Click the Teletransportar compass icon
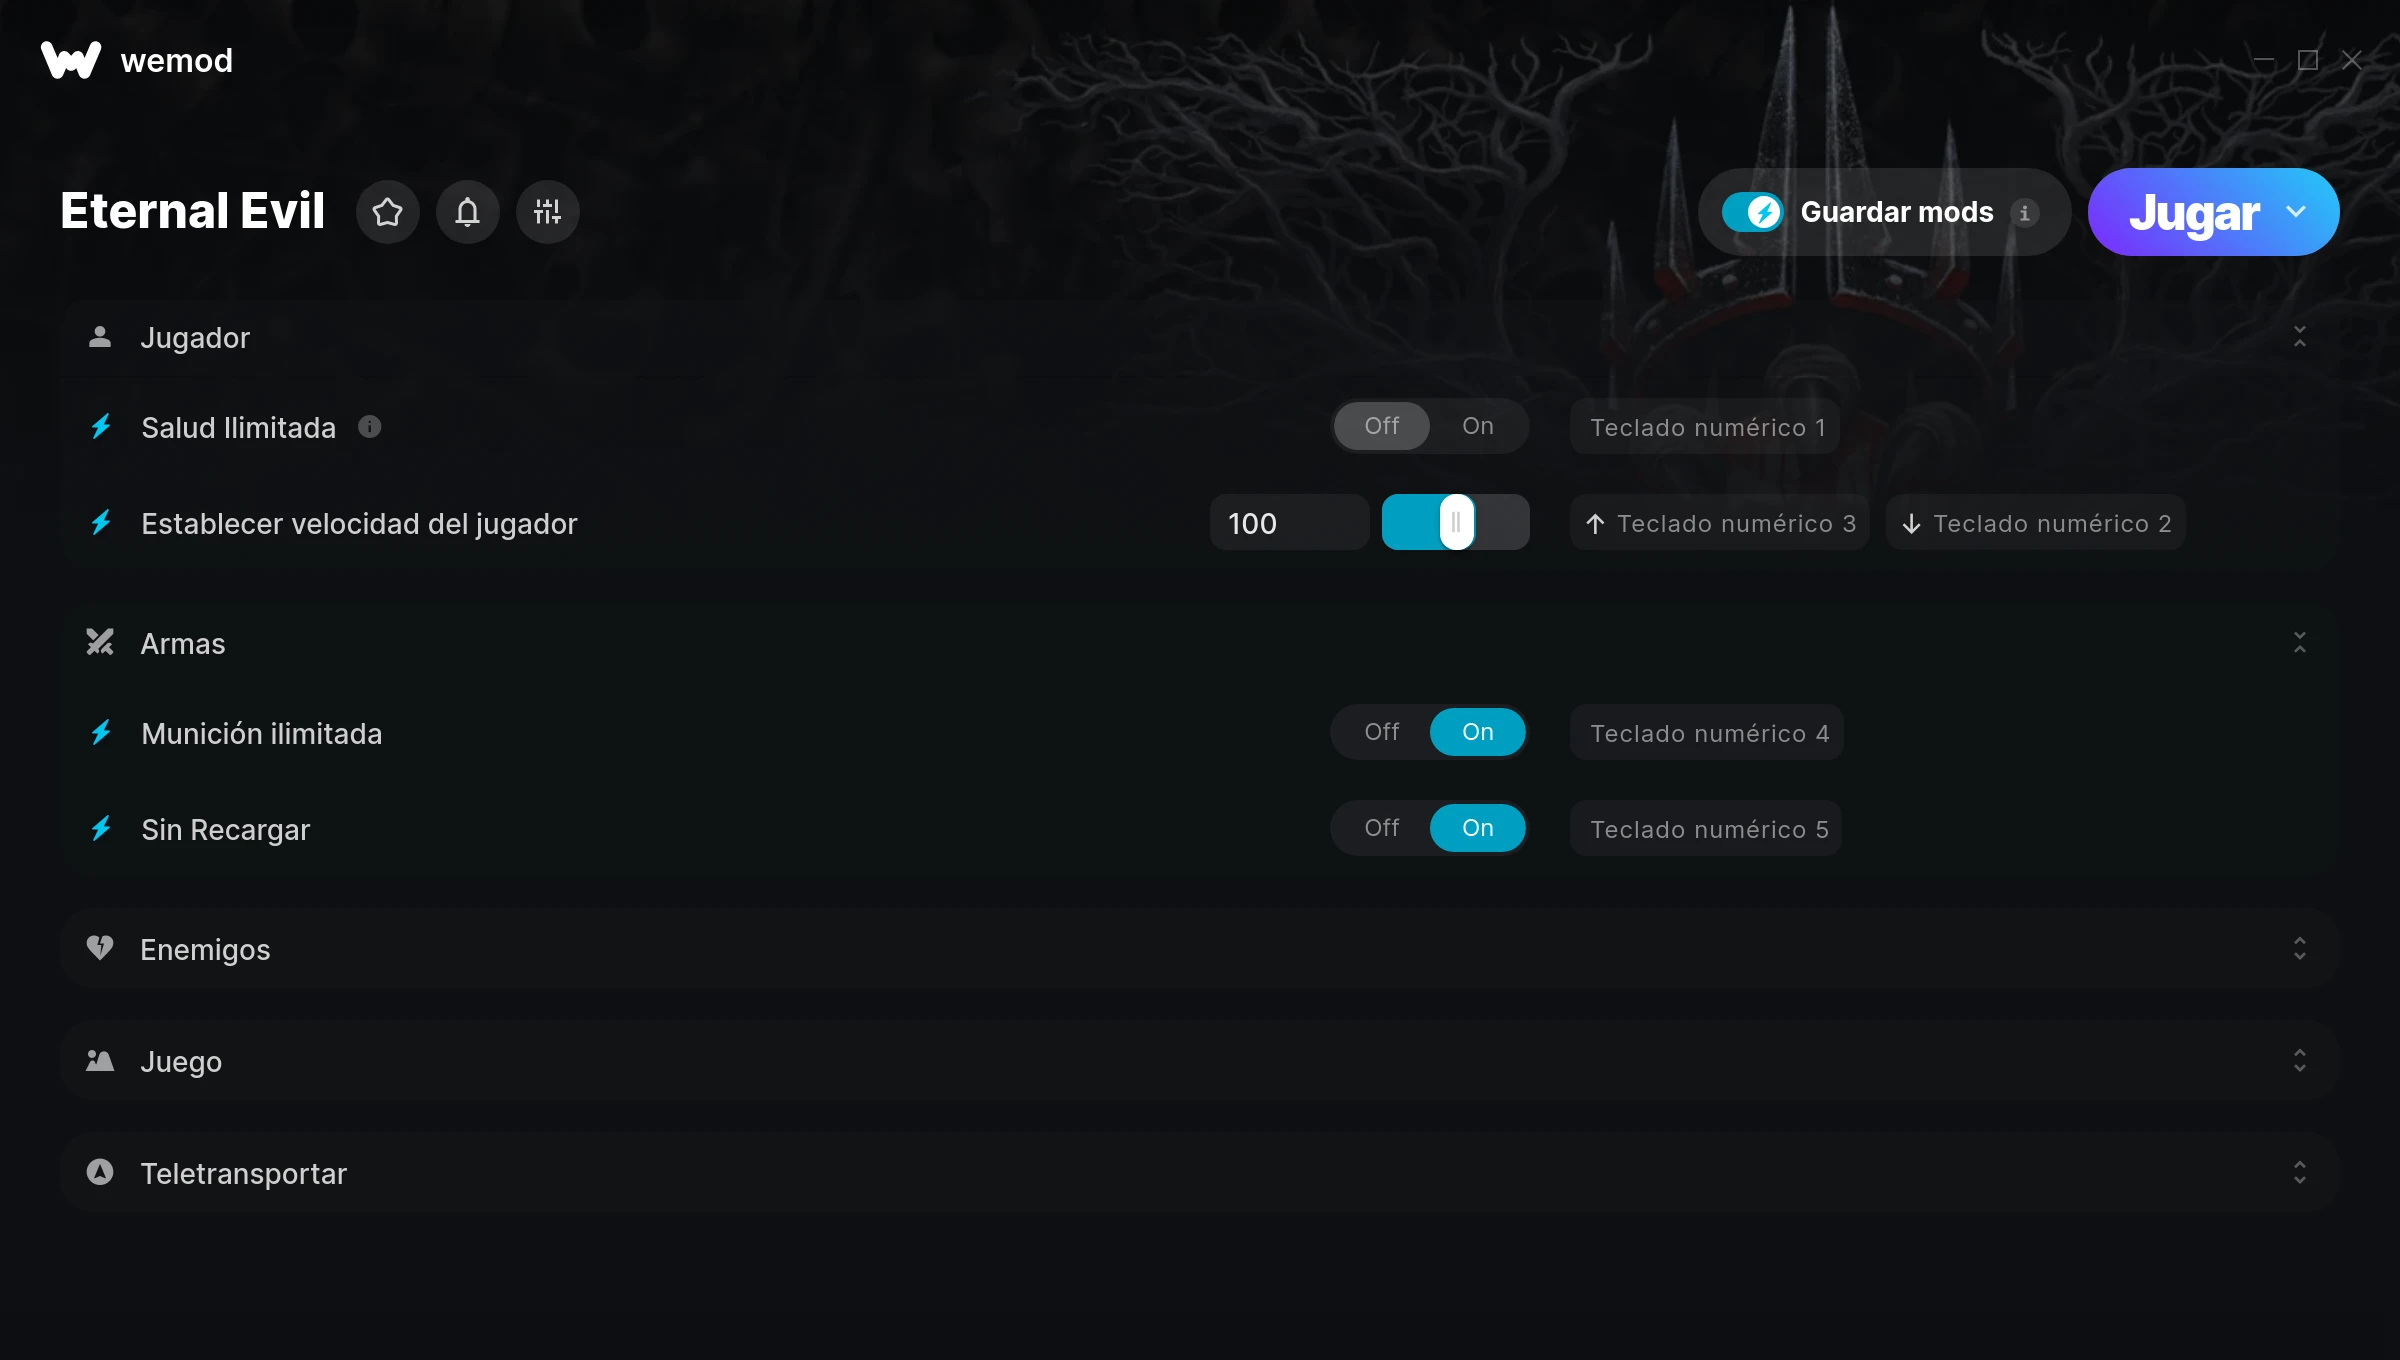2400x1360 pixels. [100, 1172]
